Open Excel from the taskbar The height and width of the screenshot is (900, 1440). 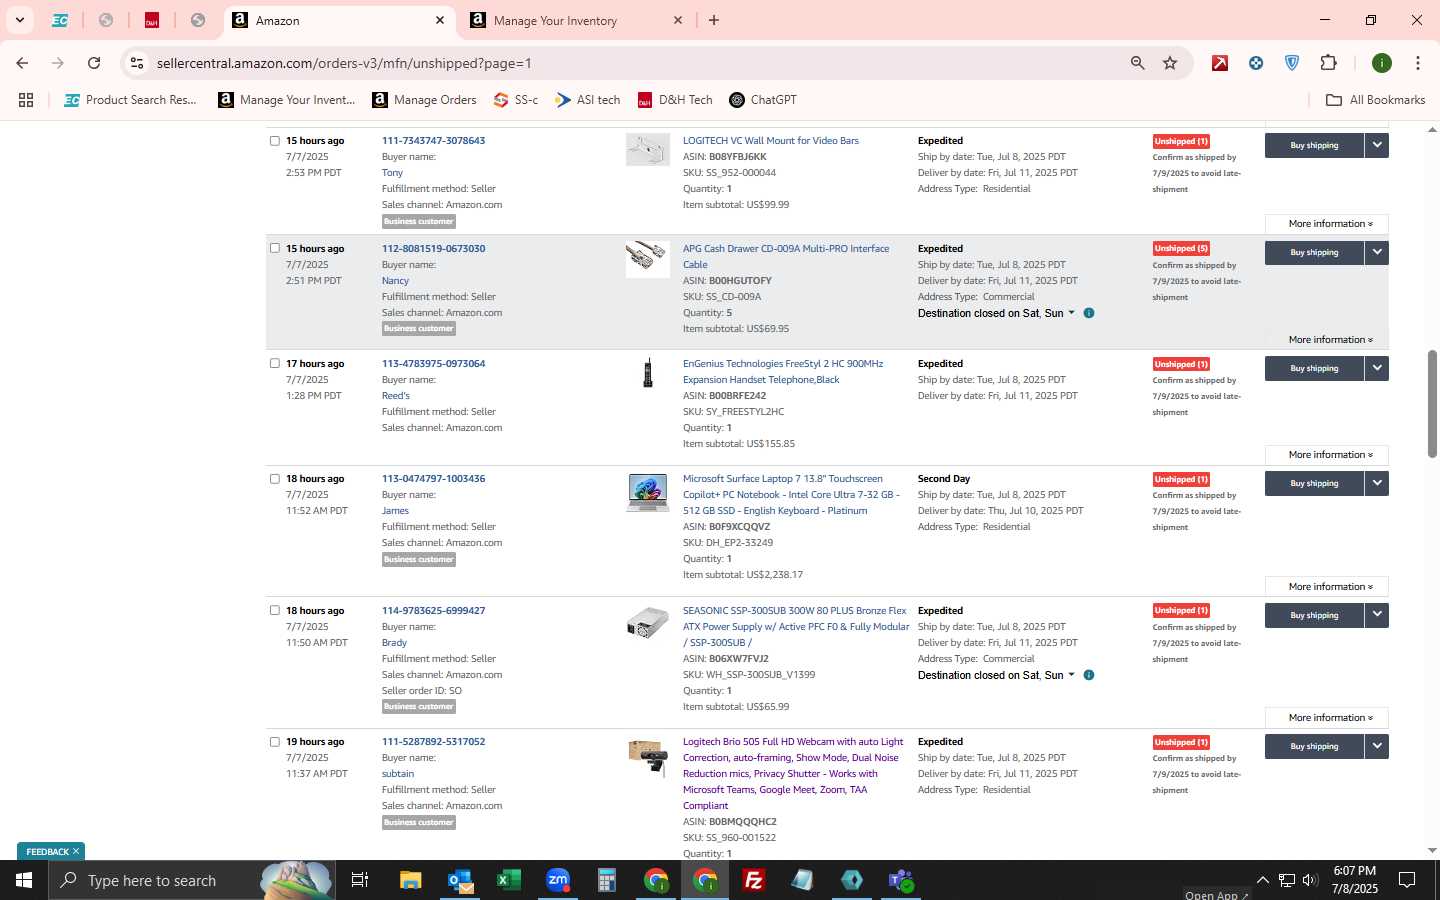pyautogui.click(x=508, y=880)
